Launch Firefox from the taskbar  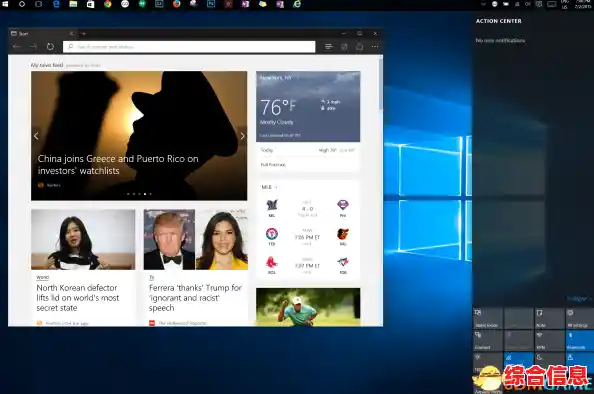(177, 4)
